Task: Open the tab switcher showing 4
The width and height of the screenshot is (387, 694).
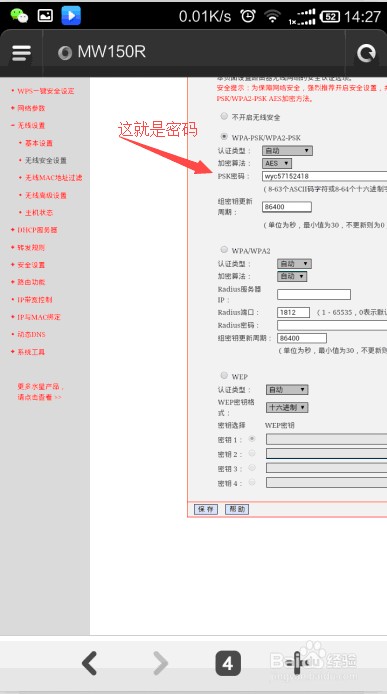Action: click(228, 663)
